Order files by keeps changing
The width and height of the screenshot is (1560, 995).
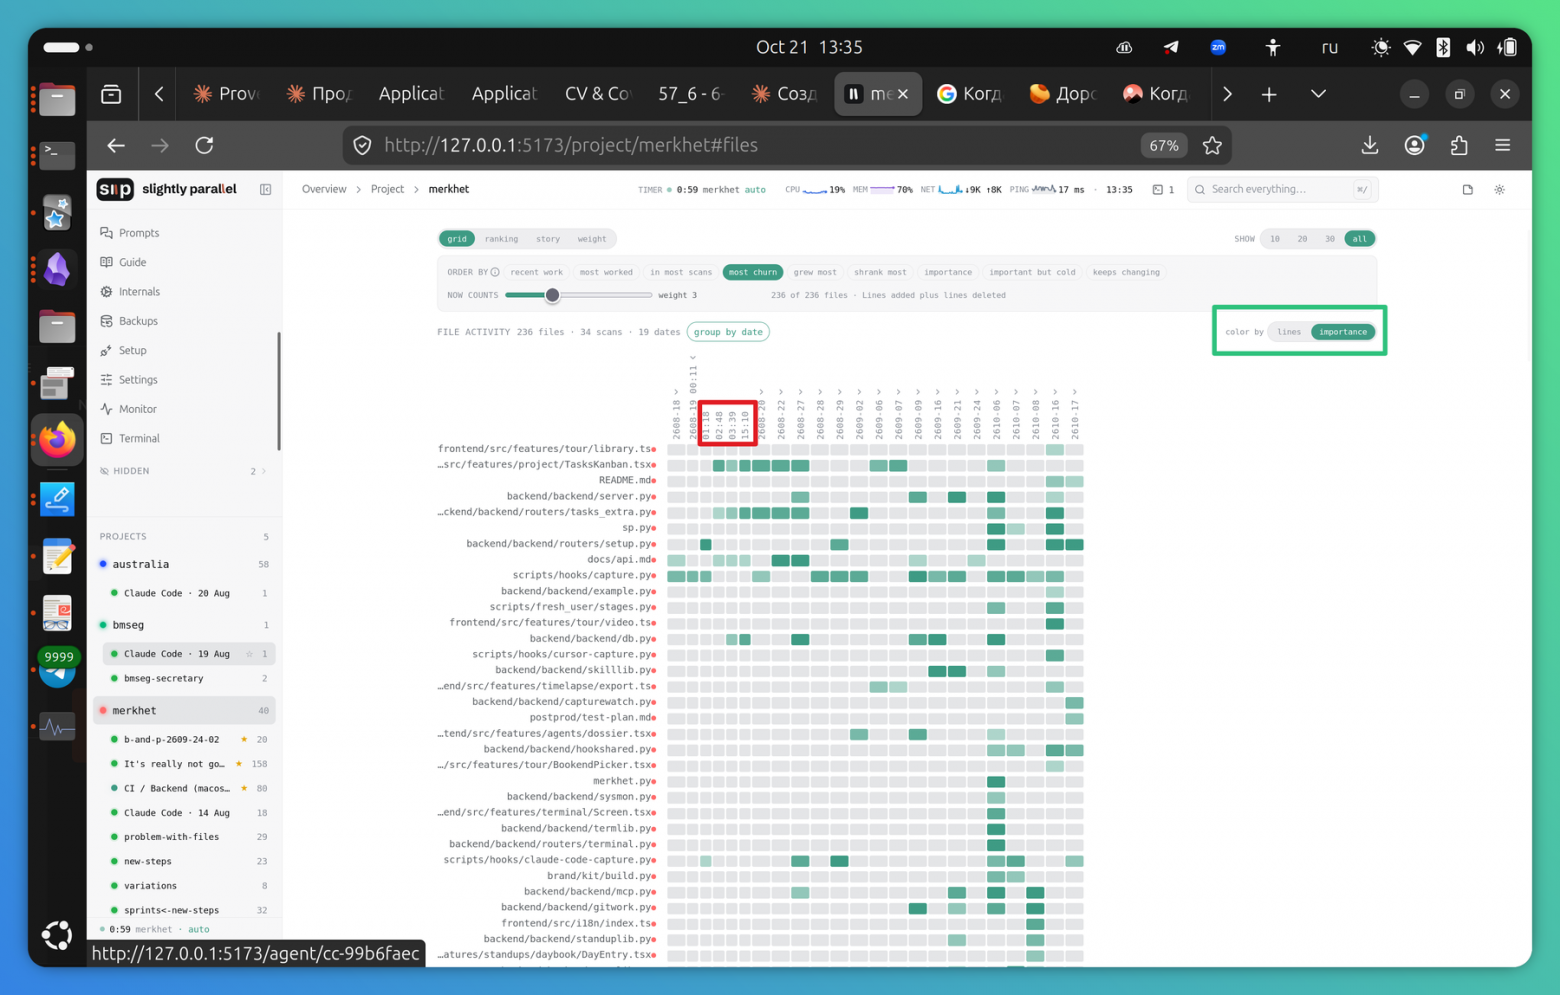tap(1126, 272)
